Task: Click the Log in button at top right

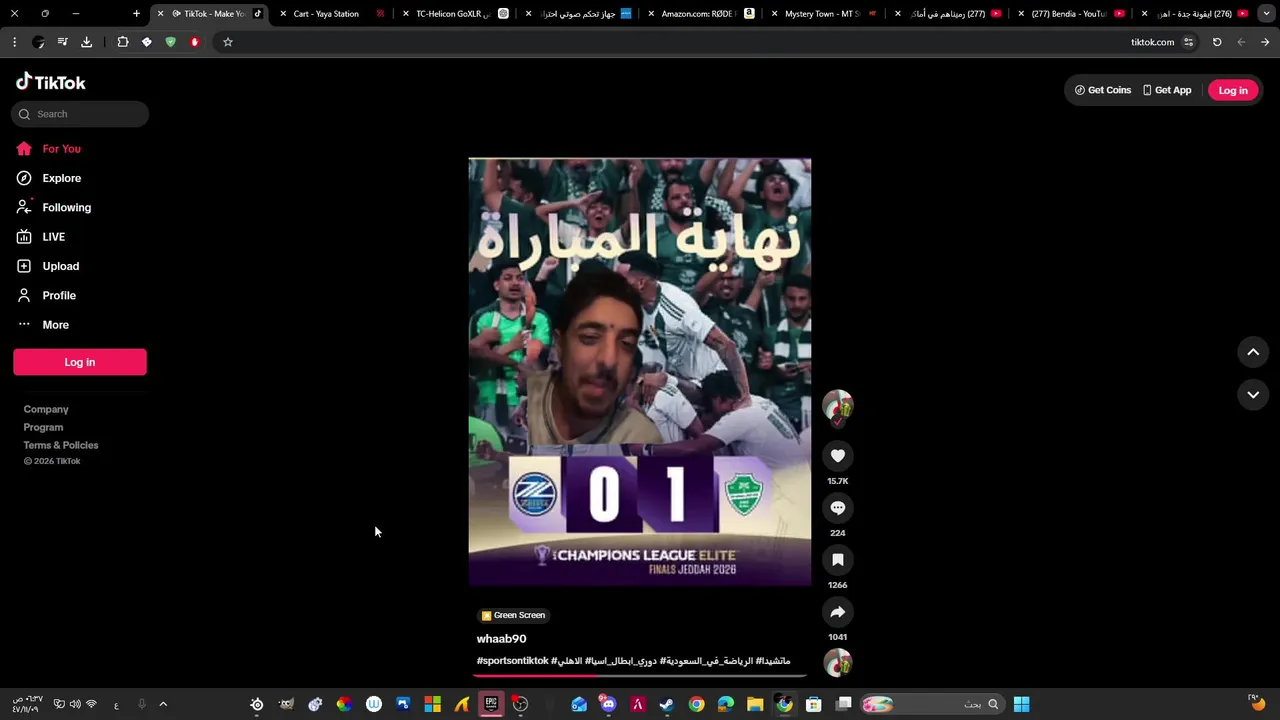Action: click(x=1233, y=90)
